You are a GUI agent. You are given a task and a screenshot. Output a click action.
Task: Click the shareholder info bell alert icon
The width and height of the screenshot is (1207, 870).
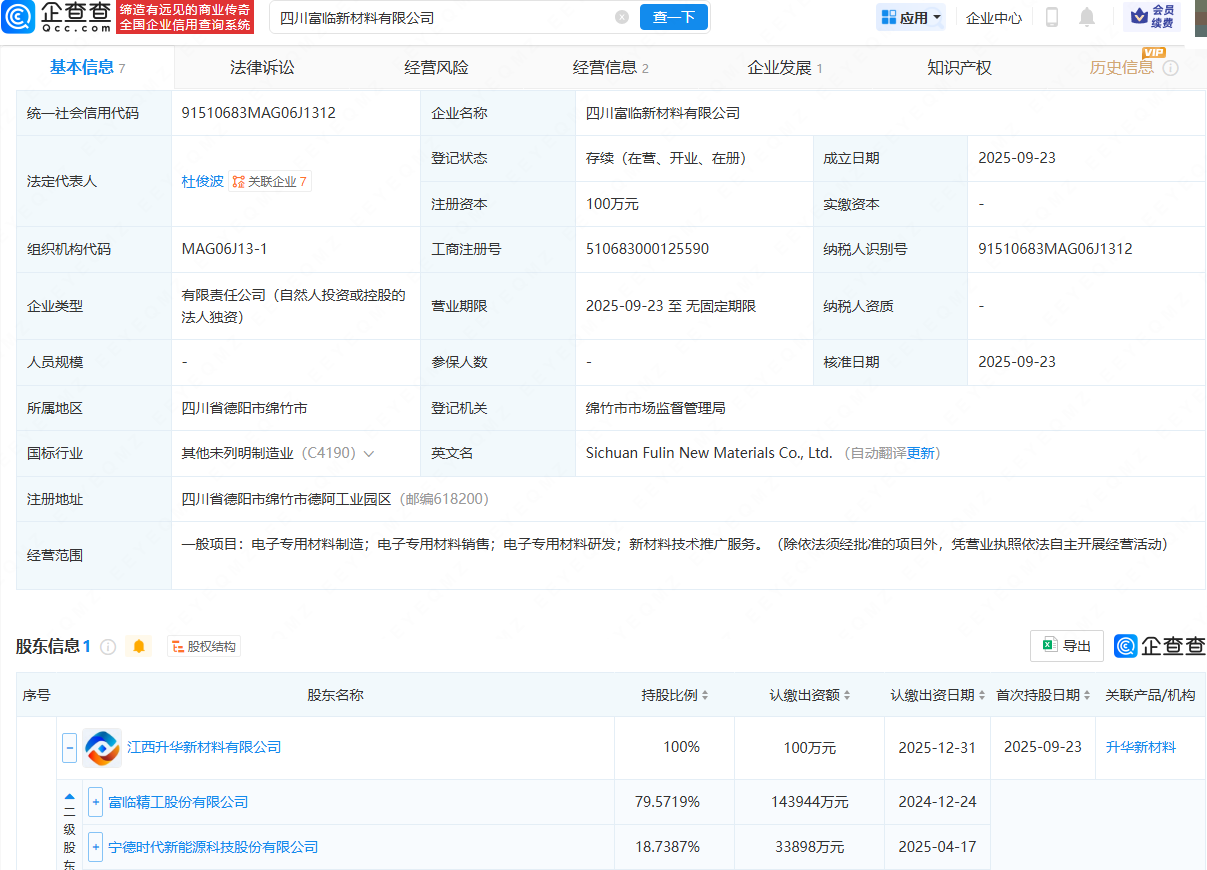pos(139,647)
